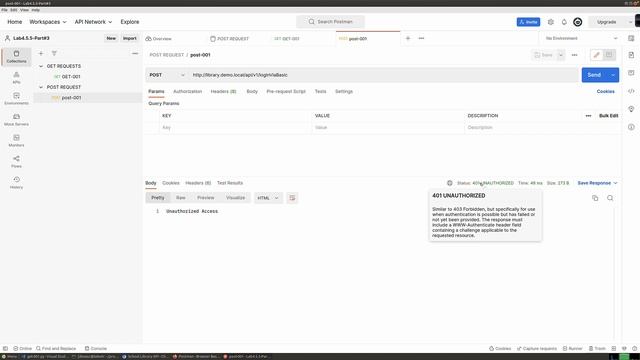Click the network globe icon in response
The image size is (640, 360).
coord(450,183)
